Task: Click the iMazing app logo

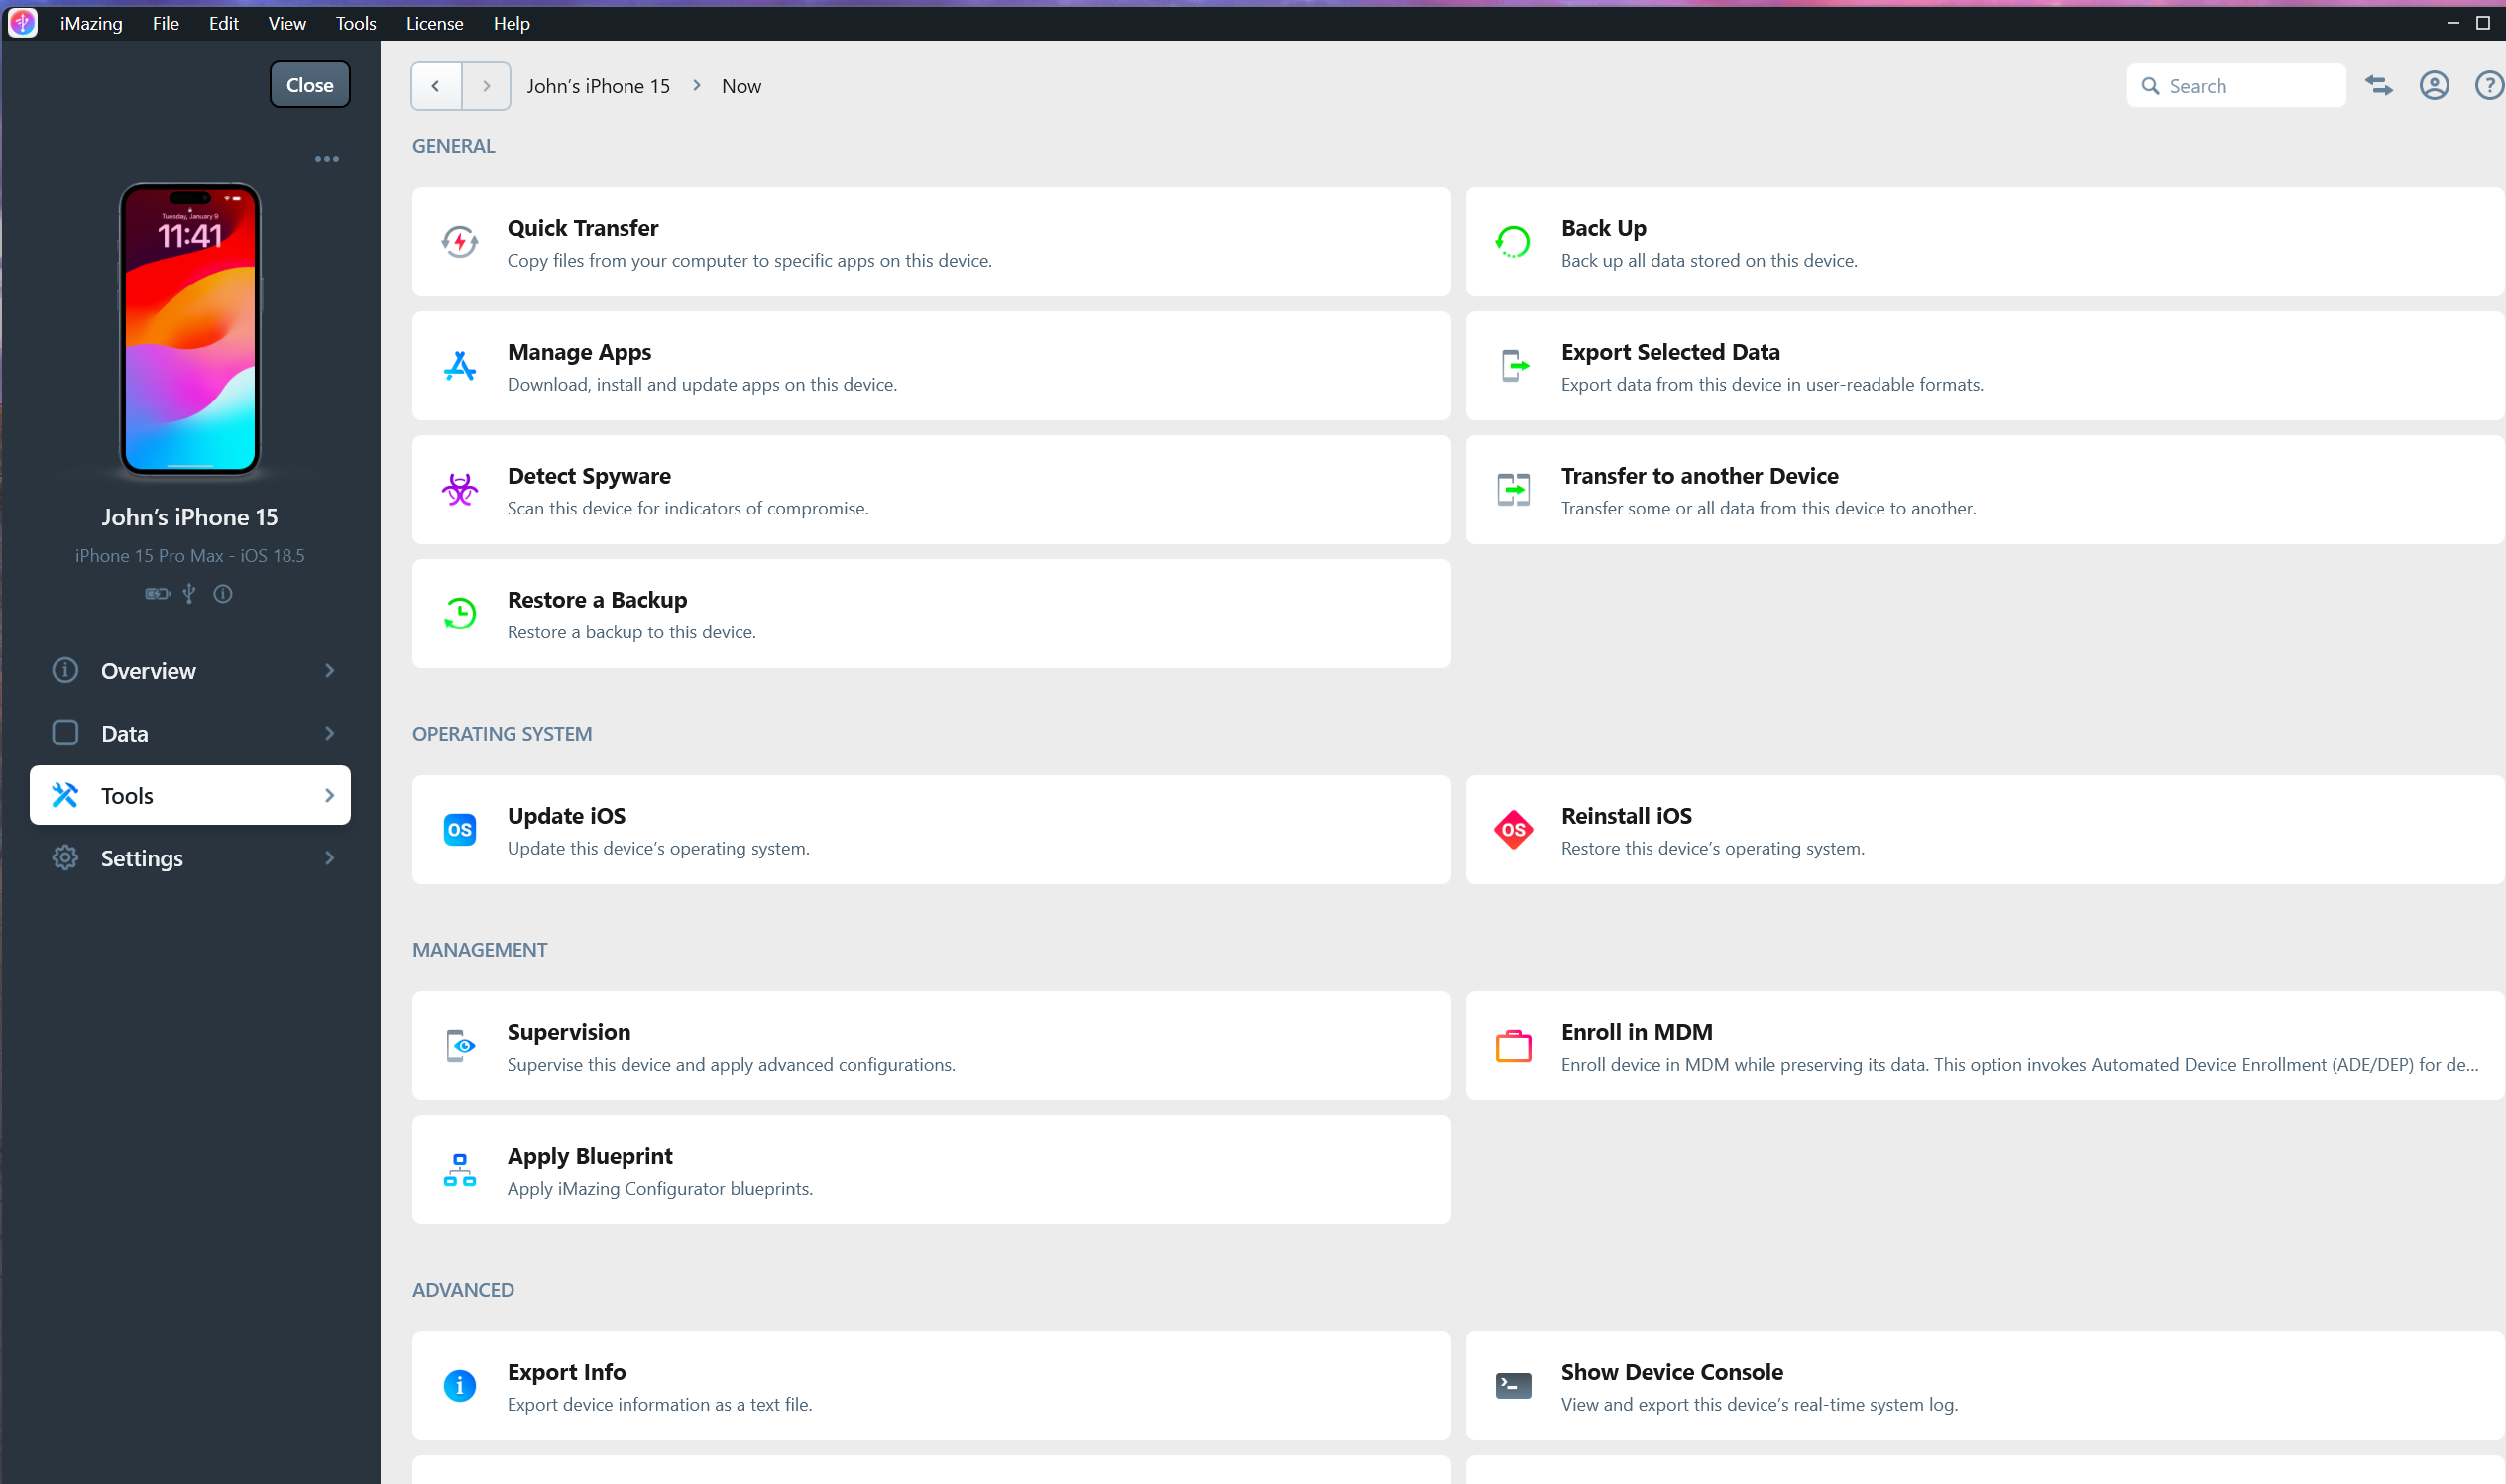Action: pyautogui.click(x=22, y=22)
